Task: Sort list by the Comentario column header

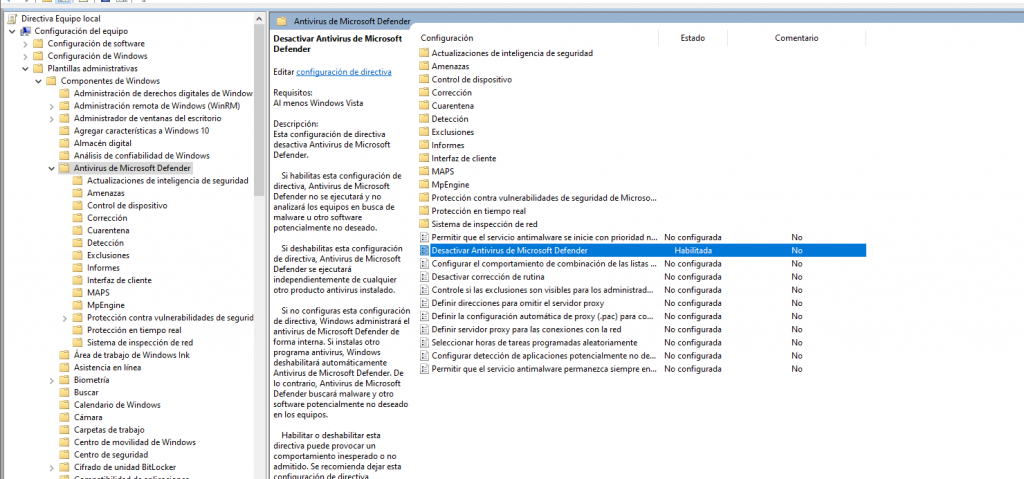Action: point(796,38)
